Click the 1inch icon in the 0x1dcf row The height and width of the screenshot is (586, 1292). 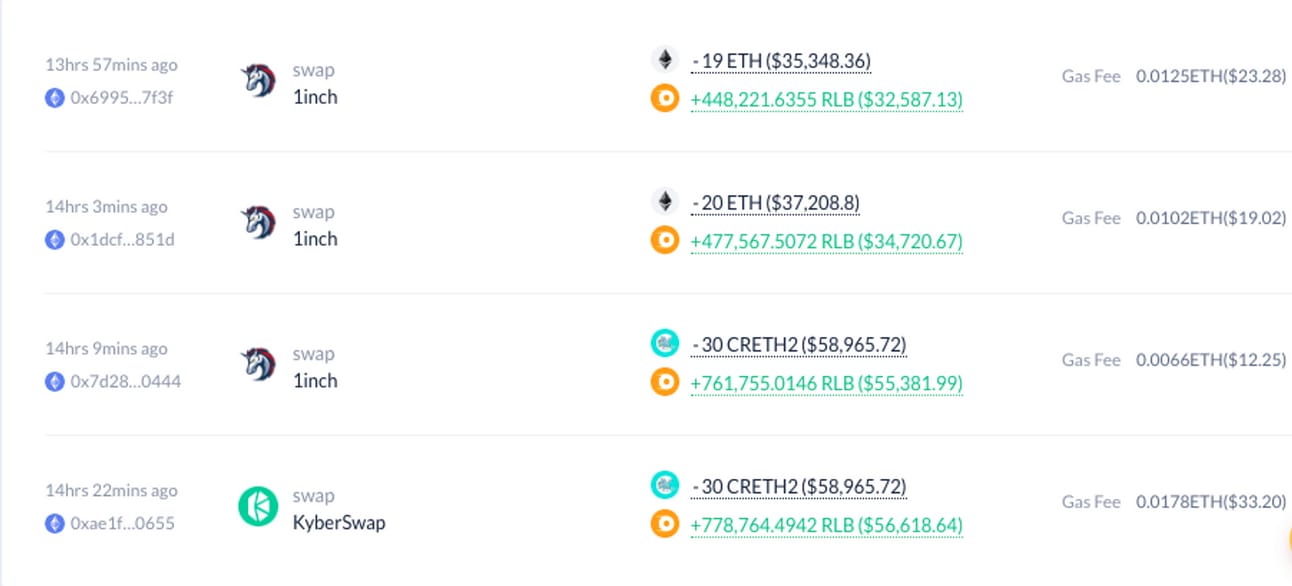click(258, 222)
